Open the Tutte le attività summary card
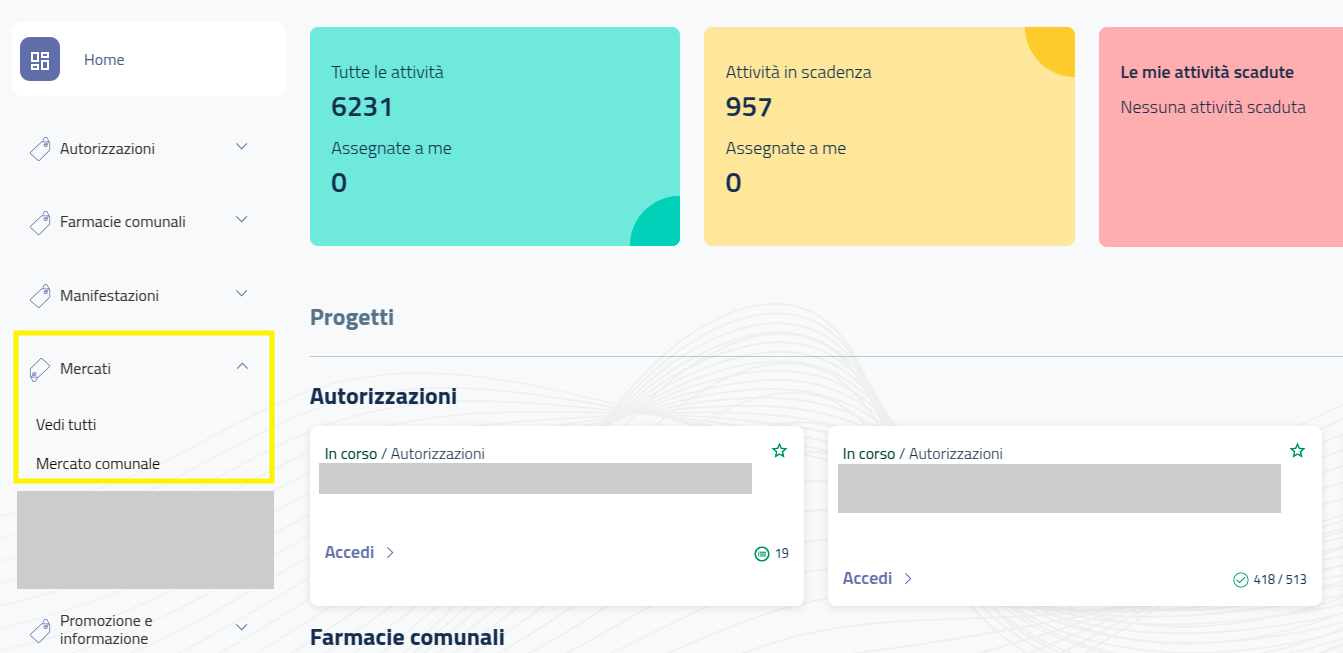Viewport: 1343px width, 653px height. (x=495, y=136)
